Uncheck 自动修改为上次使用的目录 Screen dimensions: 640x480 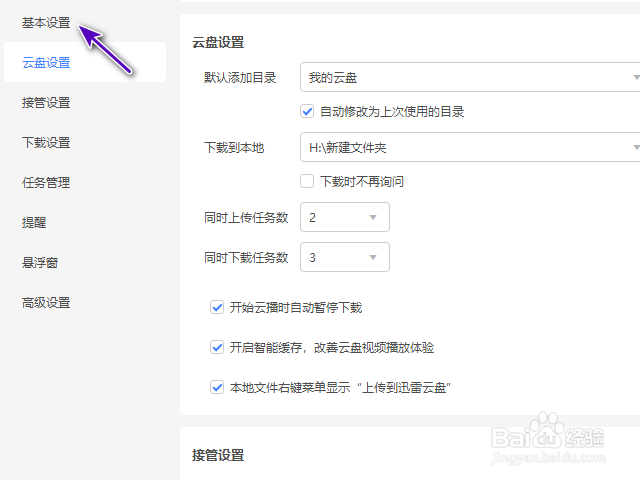tap(308, 111)
